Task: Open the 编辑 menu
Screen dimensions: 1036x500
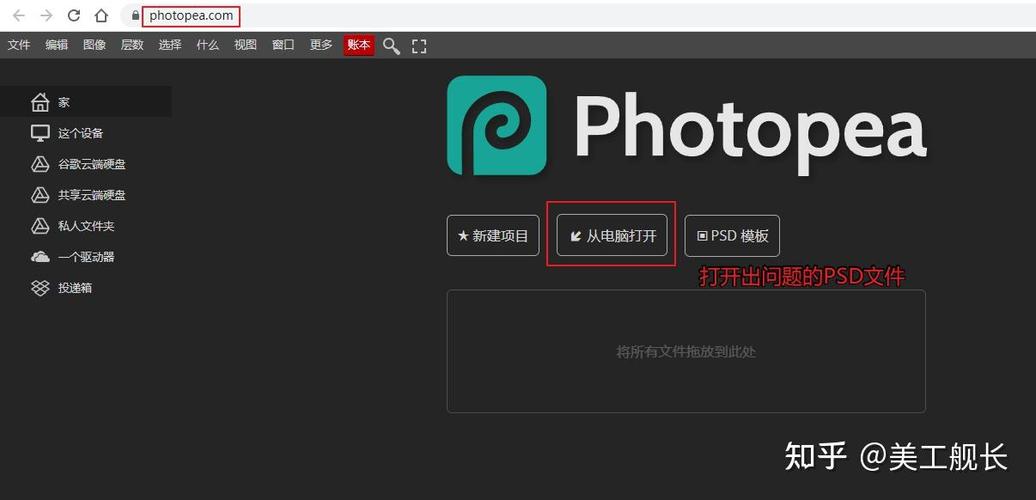Action: [57, 45]
